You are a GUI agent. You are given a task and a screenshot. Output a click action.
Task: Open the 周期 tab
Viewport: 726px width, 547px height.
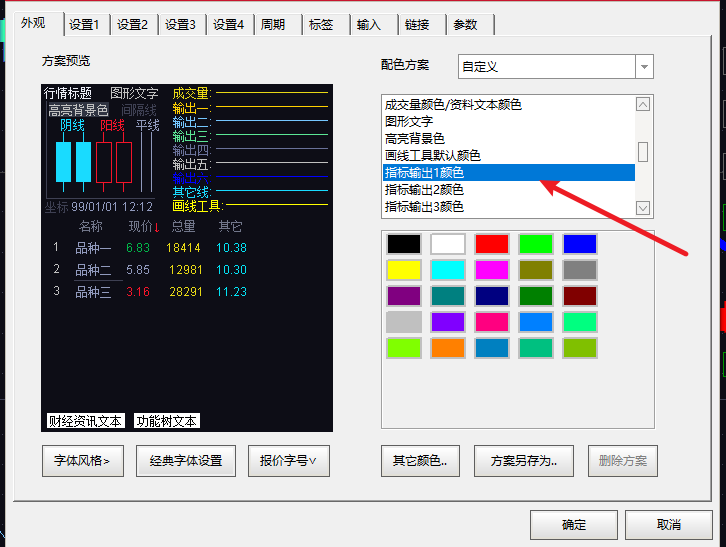(278, 25)
